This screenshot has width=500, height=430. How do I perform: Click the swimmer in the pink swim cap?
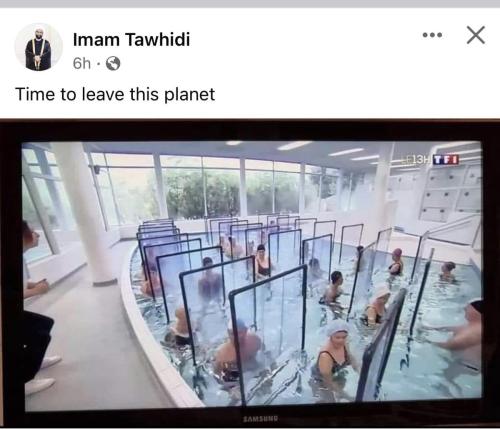click(396, 262)
